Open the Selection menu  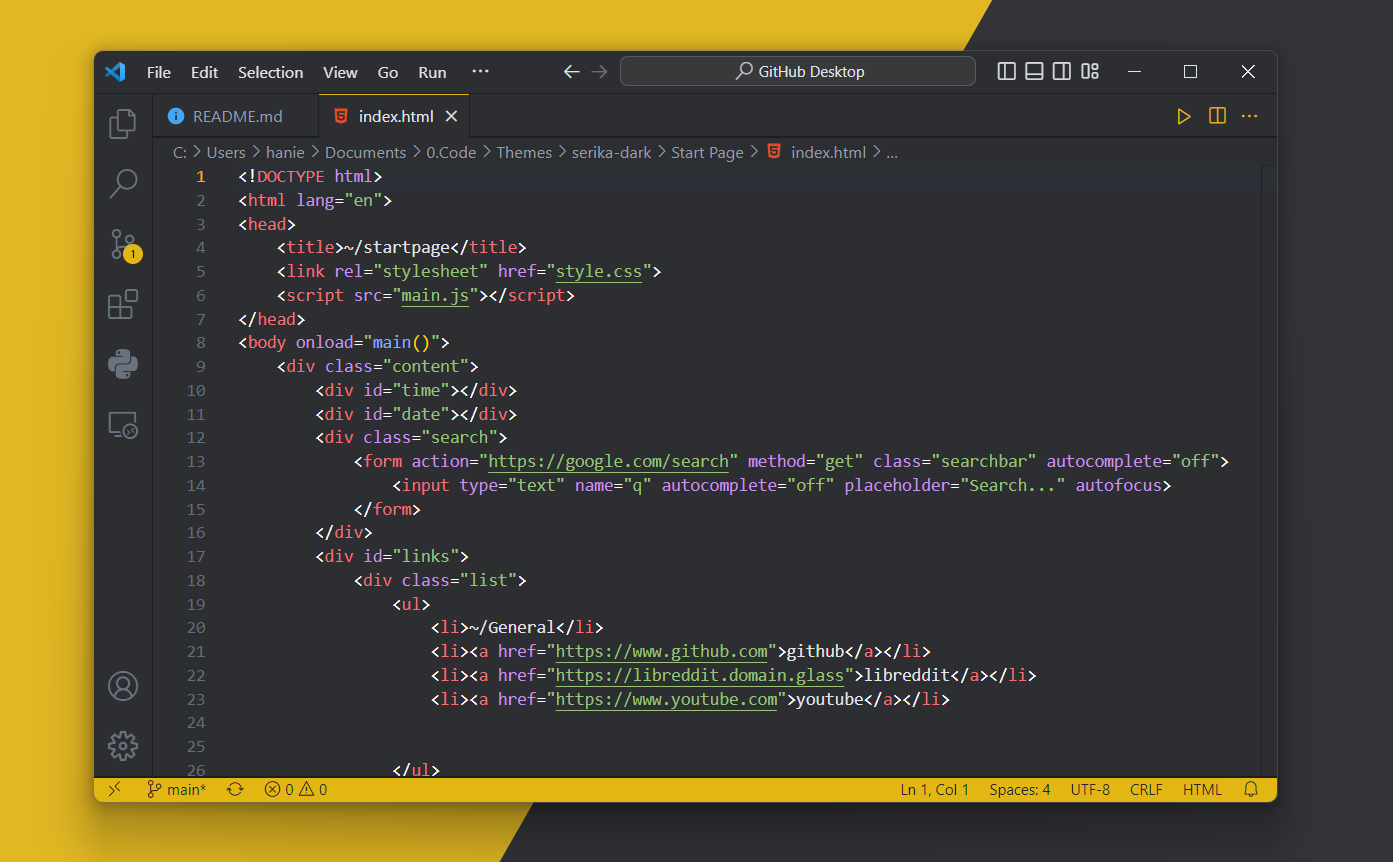270,72
